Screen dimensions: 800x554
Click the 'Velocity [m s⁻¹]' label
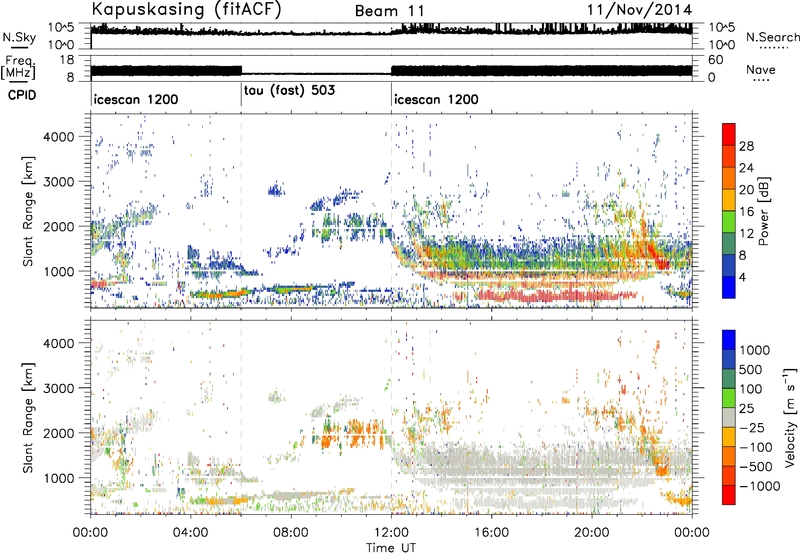click(790, 417)
